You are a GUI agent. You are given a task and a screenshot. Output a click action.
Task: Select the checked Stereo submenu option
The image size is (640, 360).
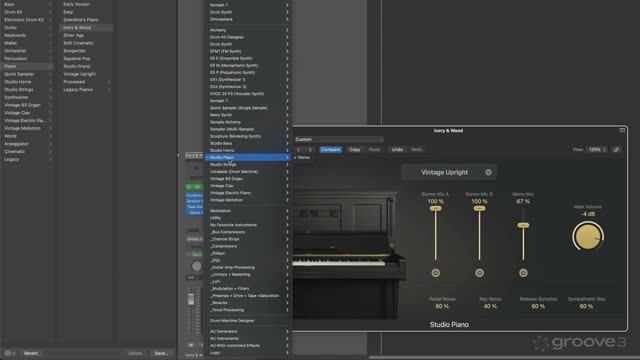pyautogui.click(x=302, y=158)
